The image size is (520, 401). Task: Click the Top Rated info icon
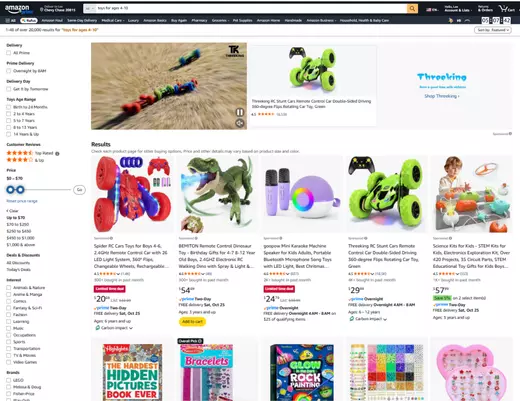point(57,154)
